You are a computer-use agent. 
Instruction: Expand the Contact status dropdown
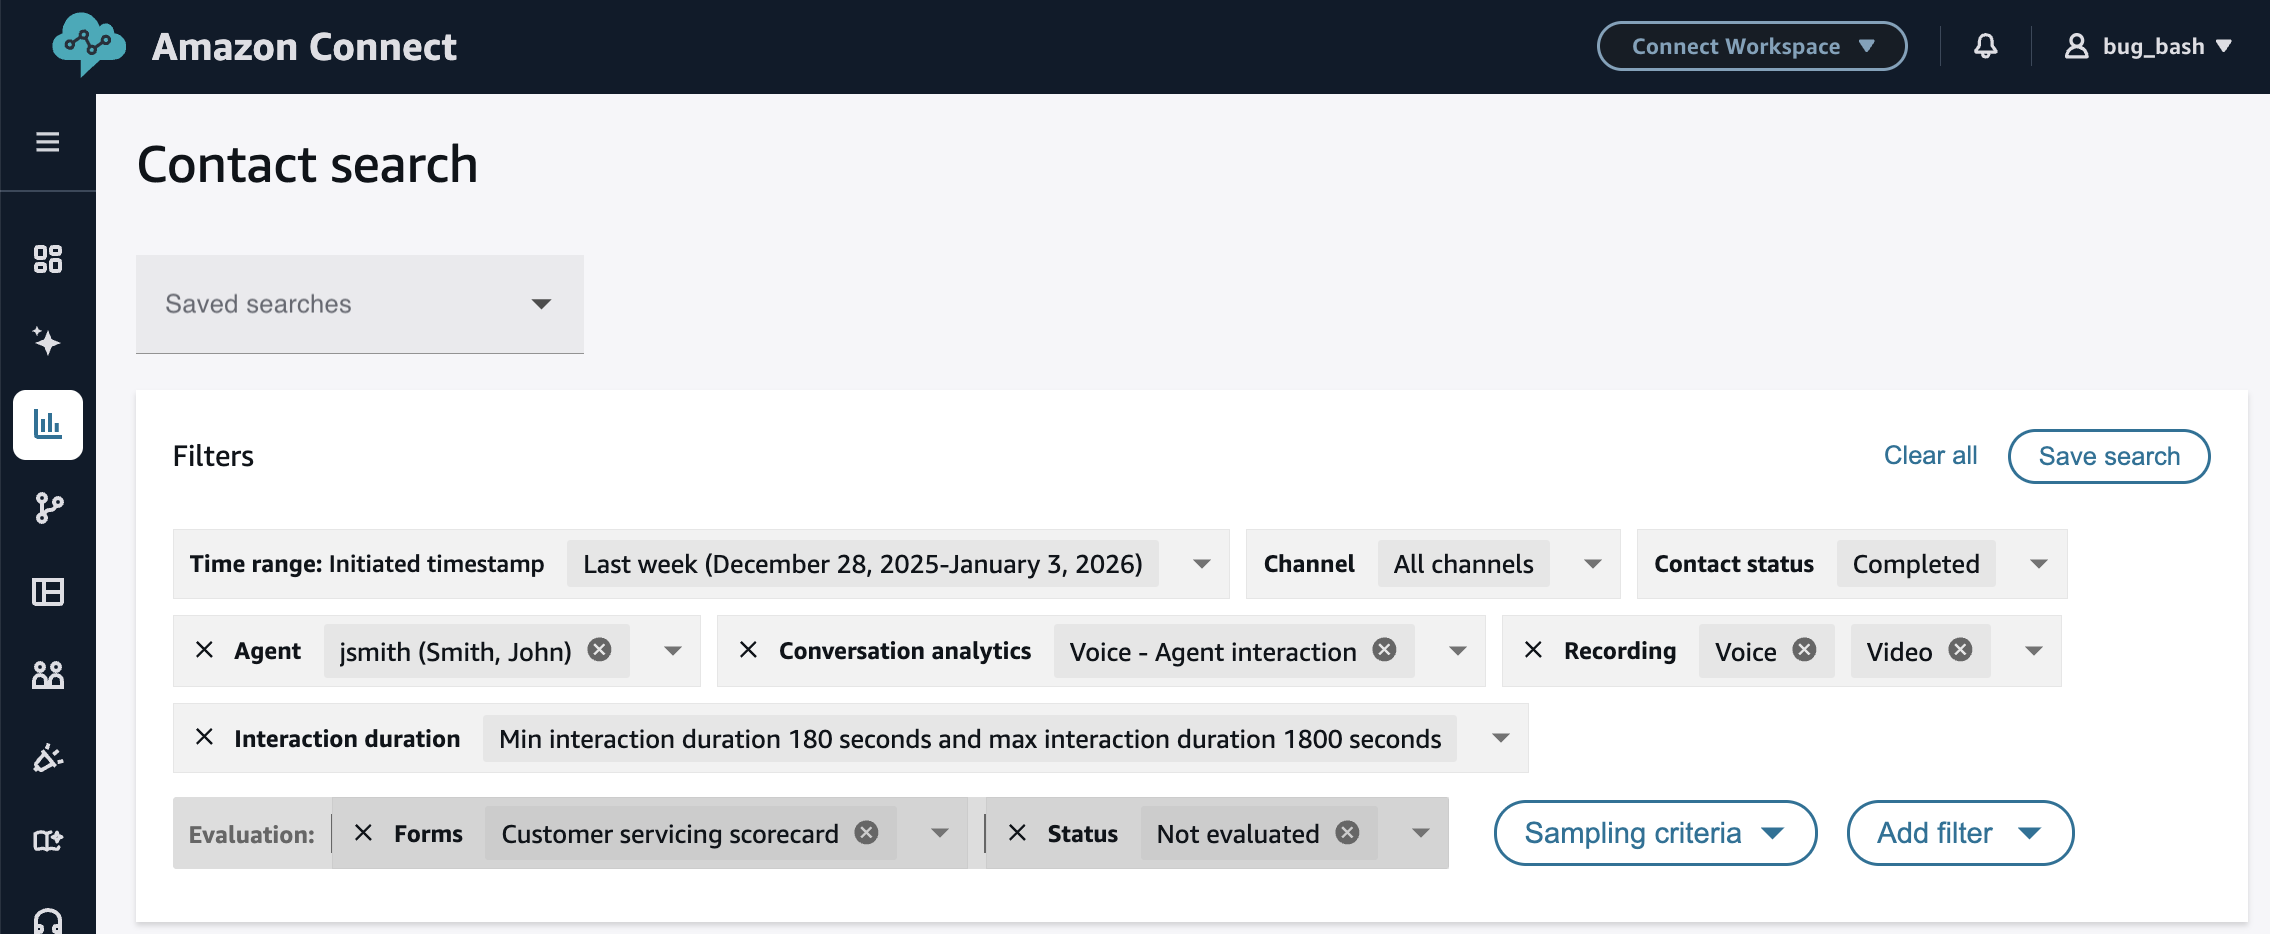[x=2038, y=564]
